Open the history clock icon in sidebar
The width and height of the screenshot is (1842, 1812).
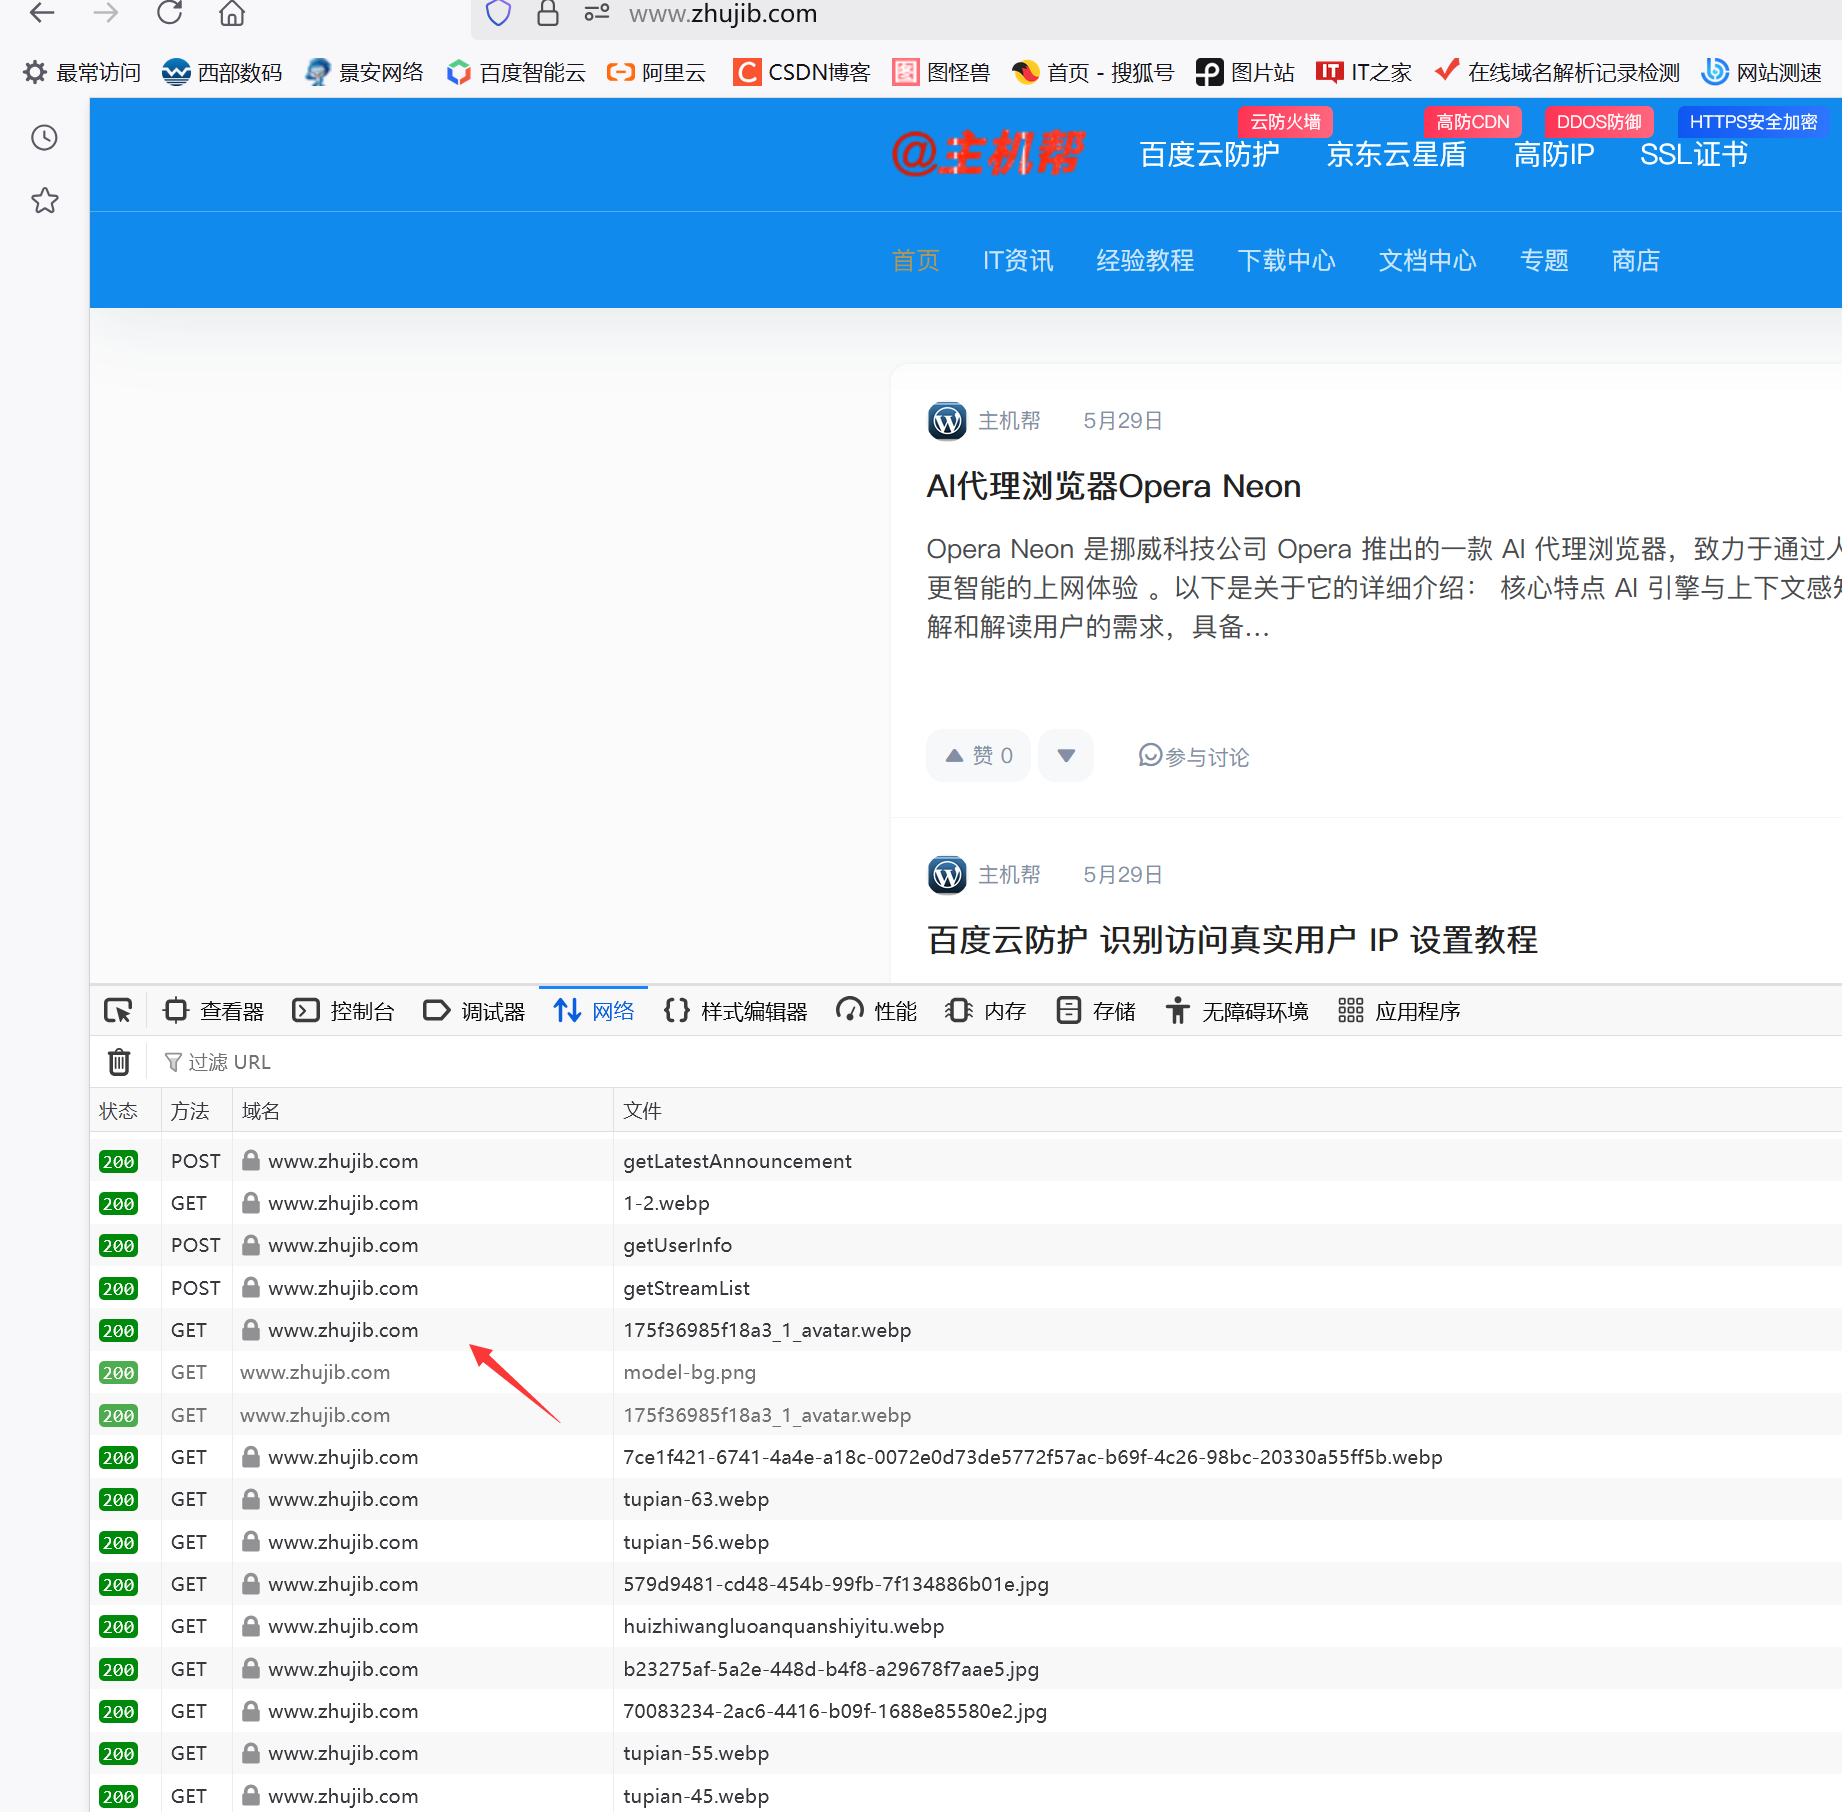click(x=44, y=138)
